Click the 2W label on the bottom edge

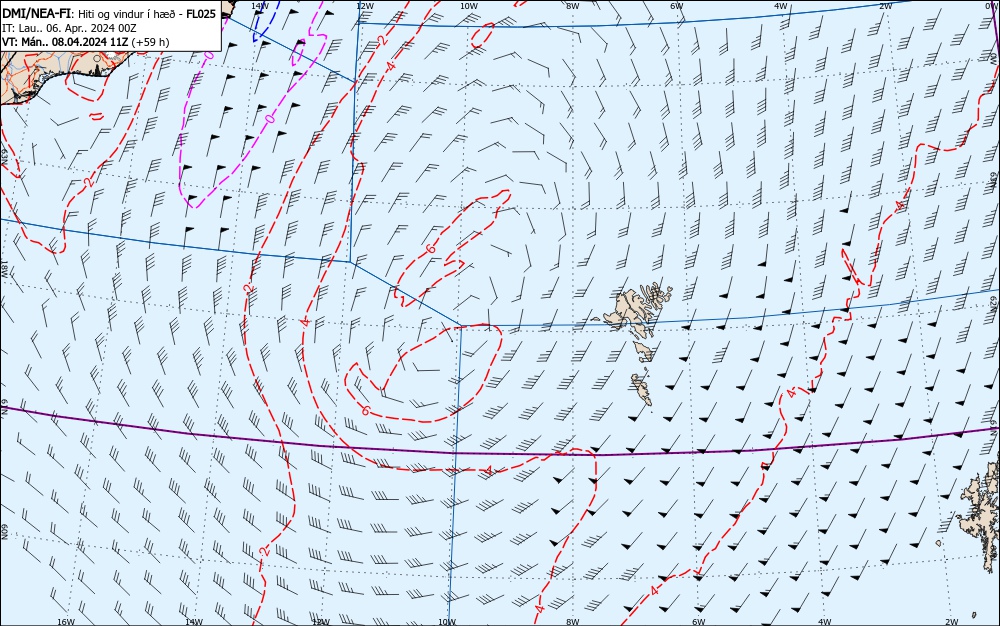point(951,622)
